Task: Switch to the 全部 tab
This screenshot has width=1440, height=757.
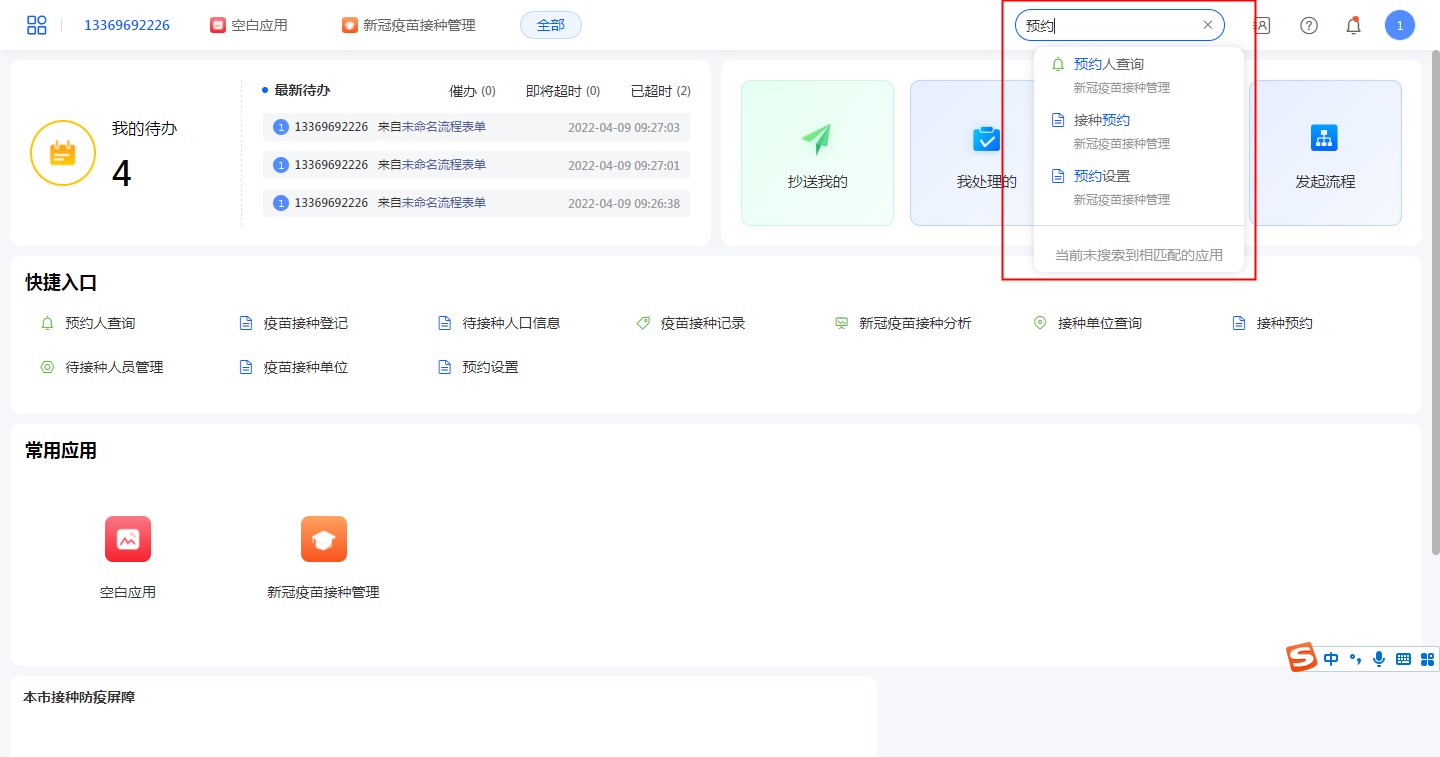Action: pyautogui.click(x=550, y=25)
